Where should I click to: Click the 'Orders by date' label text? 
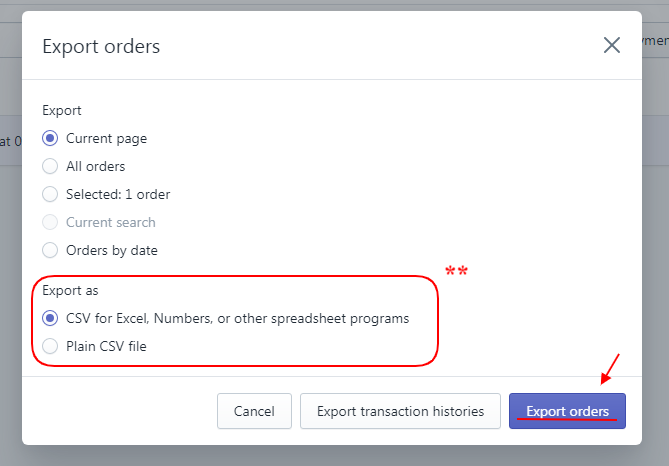(112, 250)
